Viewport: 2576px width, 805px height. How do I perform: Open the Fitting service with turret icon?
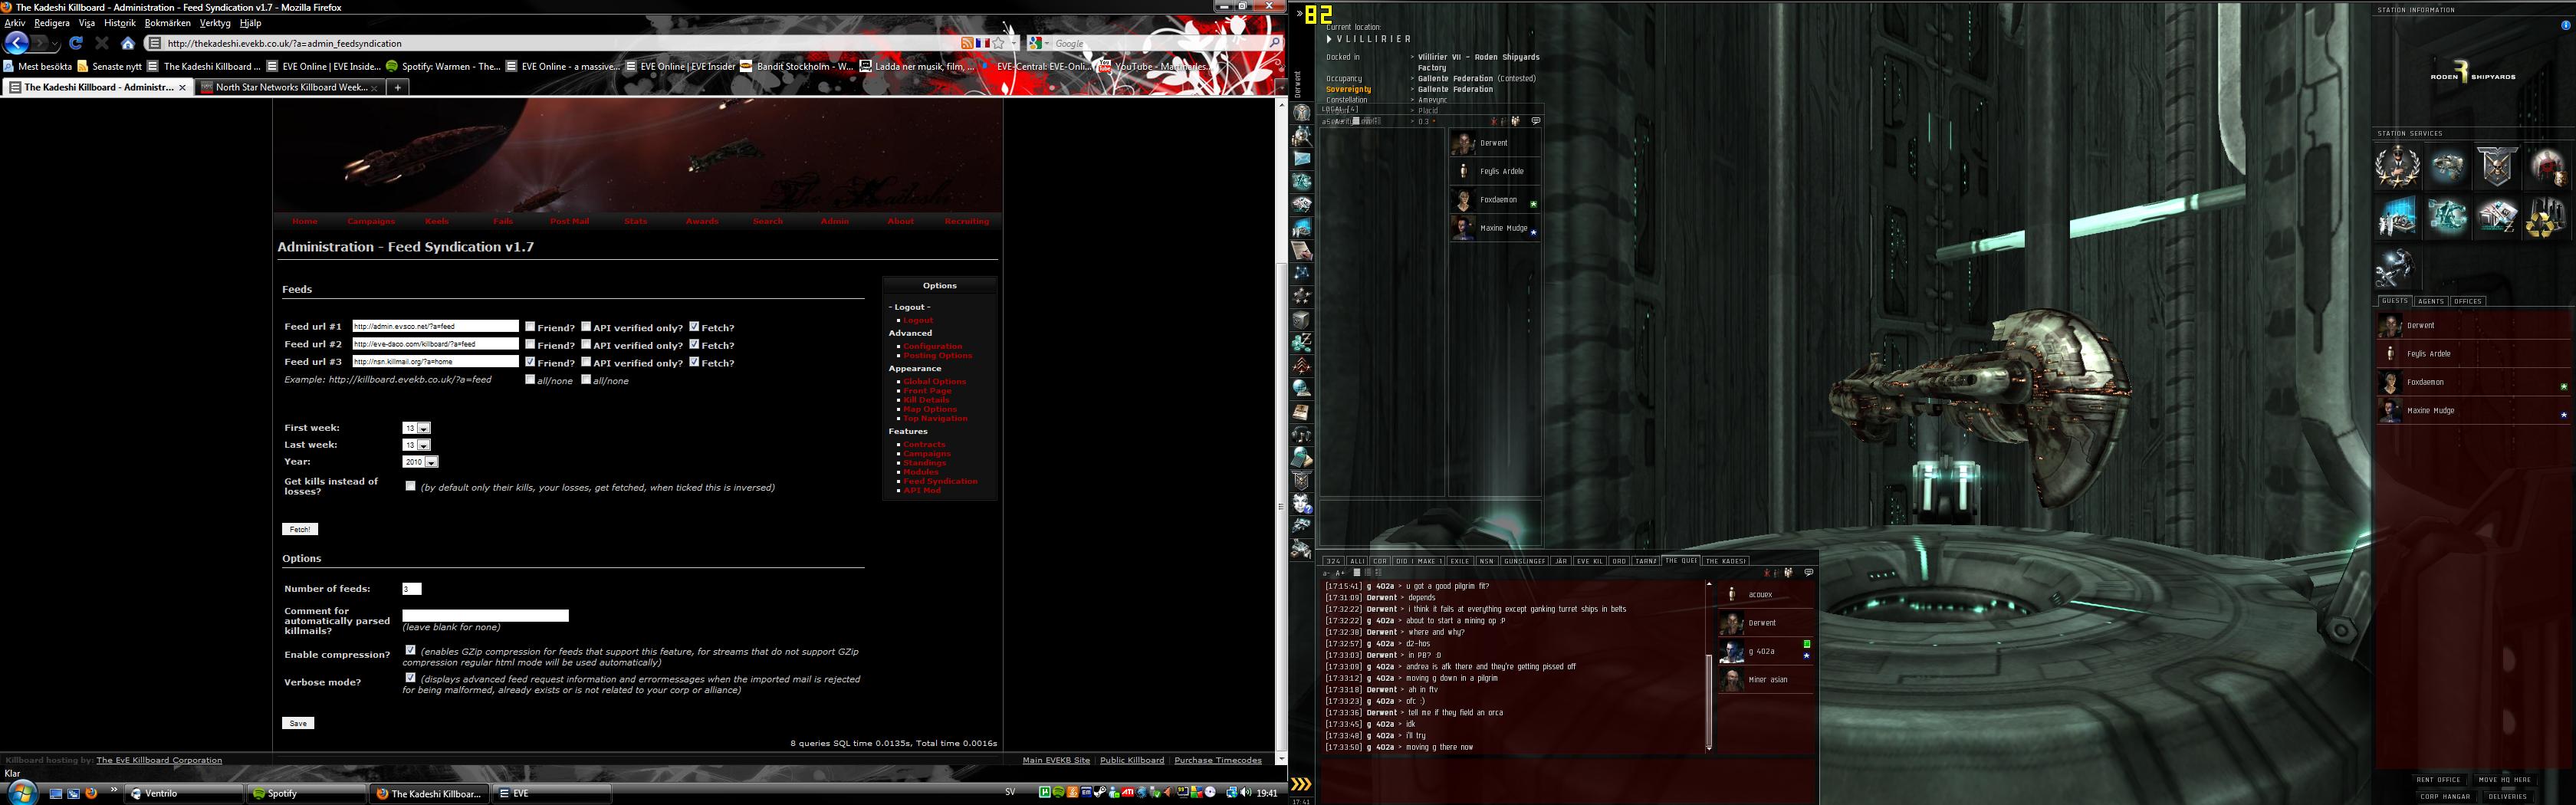pos(2447,166)
